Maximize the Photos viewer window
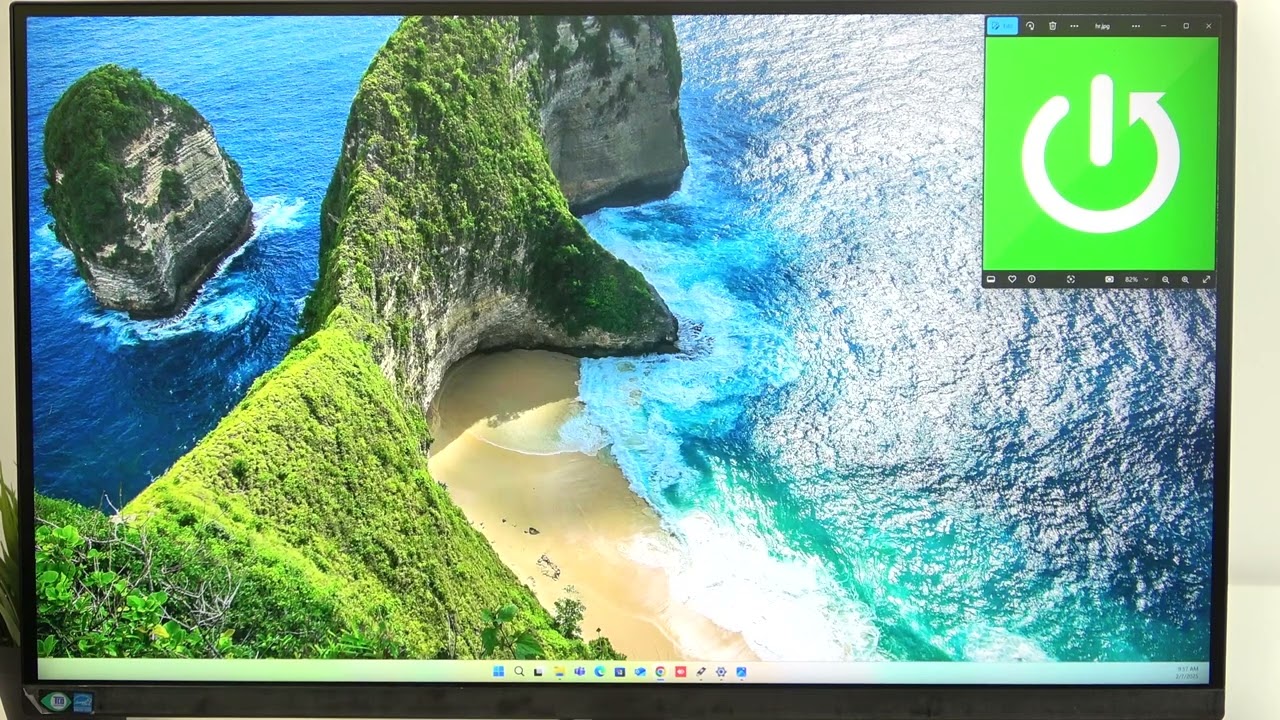Viewport: 1280px width, 720px height. click(x=1186, y=26)
